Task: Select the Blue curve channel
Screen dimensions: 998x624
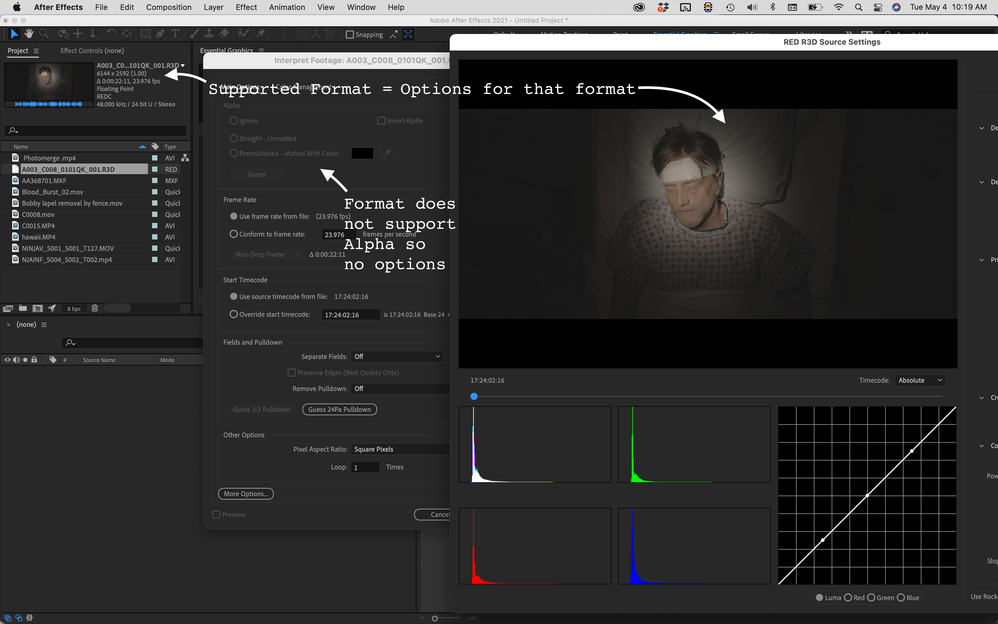Action: 901,597
